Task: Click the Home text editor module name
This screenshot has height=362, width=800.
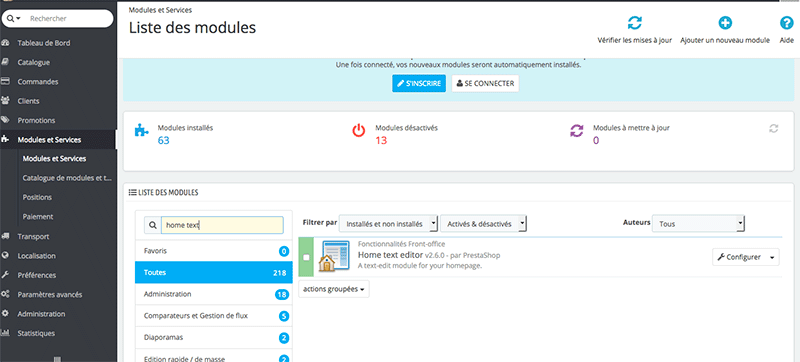Action: click(391, 254)
